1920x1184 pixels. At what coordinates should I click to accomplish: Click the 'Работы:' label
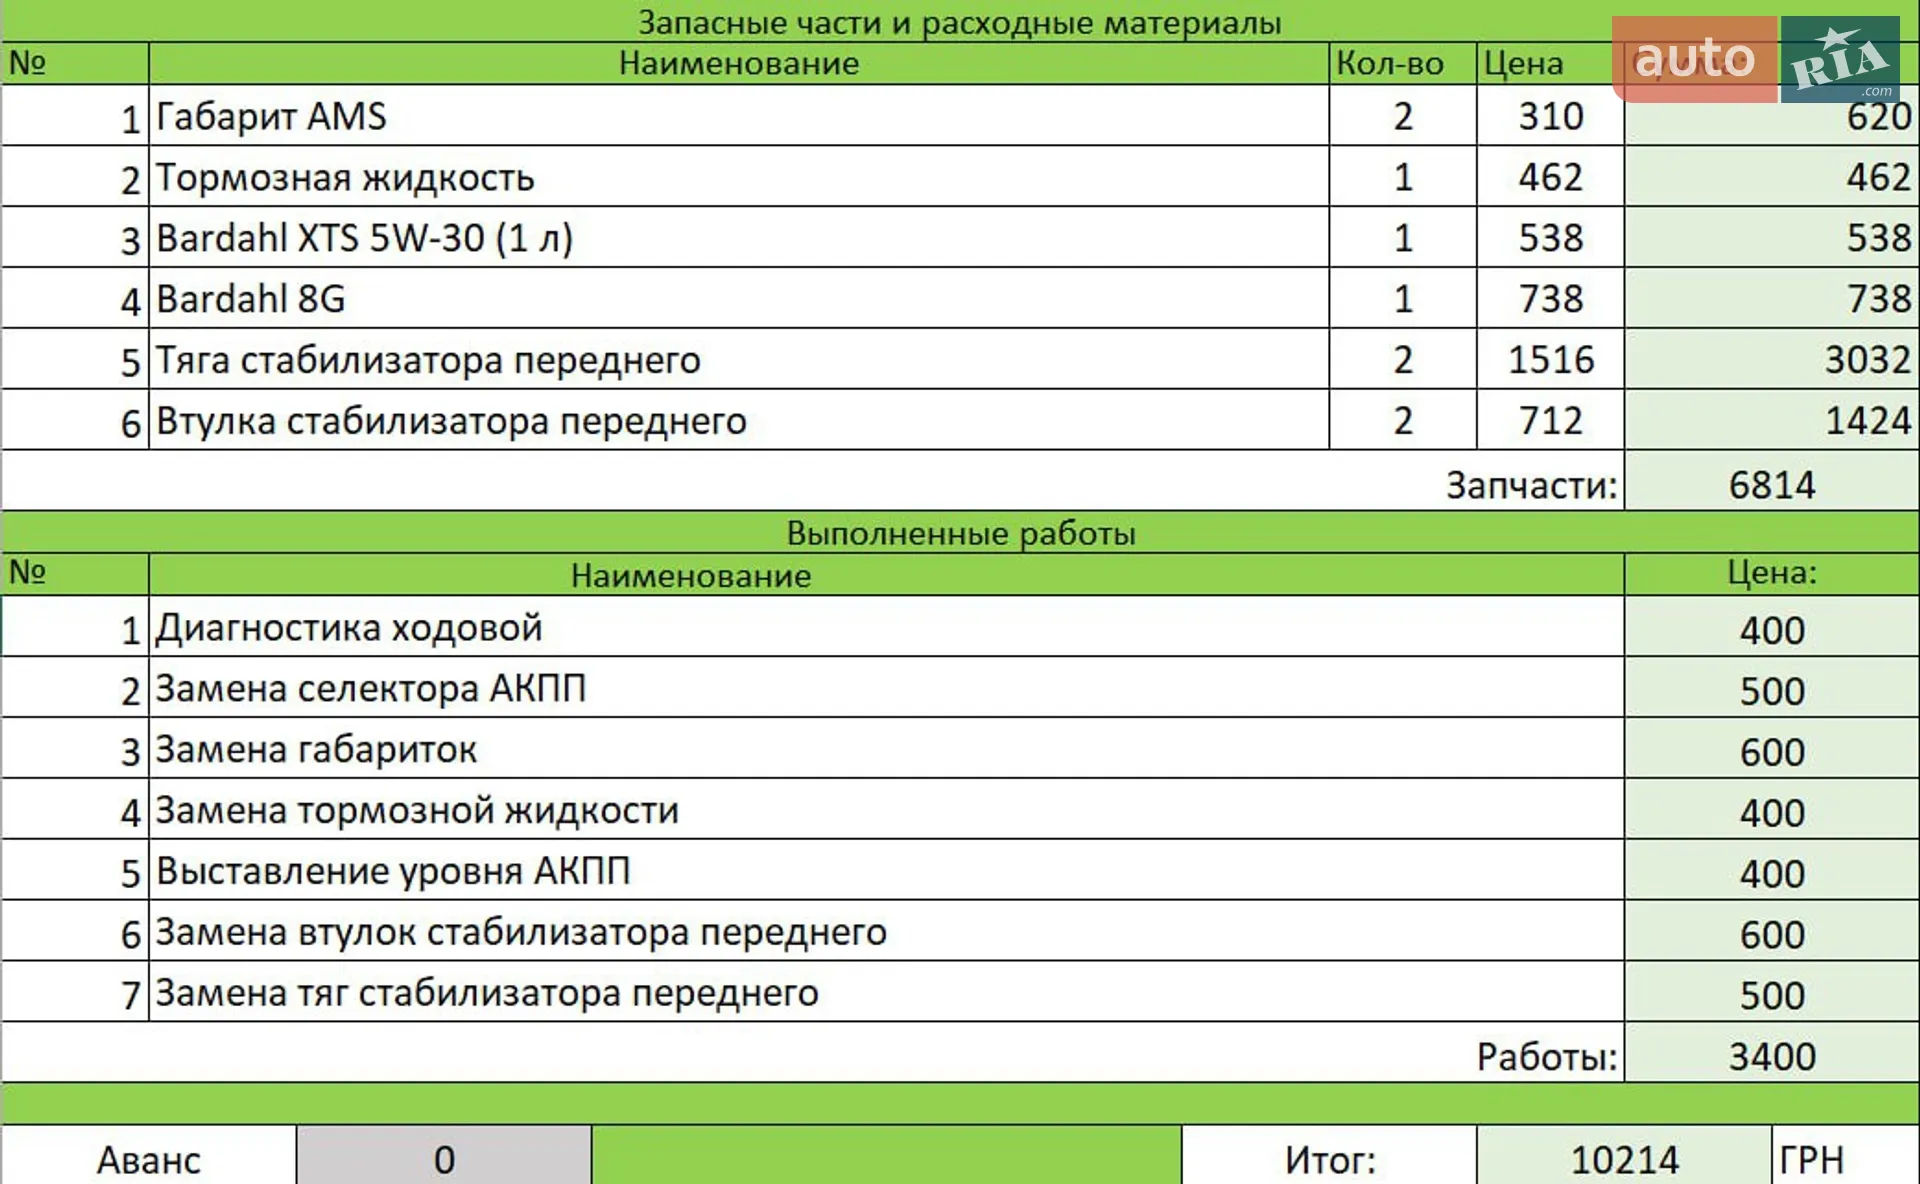coord(1547,1056)
